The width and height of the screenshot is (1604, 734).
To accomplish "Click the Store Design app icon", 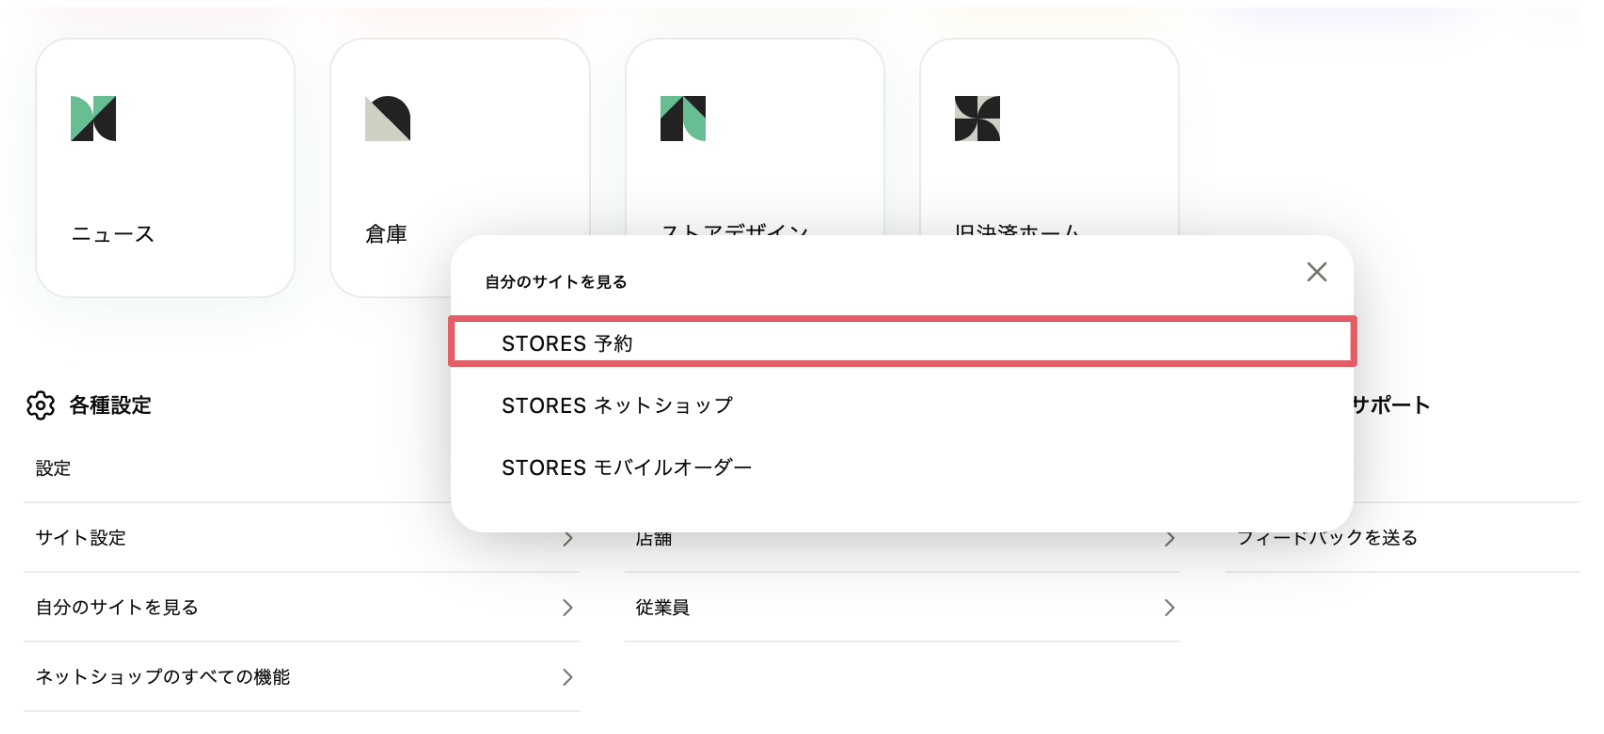I will (x=683, y=119).
